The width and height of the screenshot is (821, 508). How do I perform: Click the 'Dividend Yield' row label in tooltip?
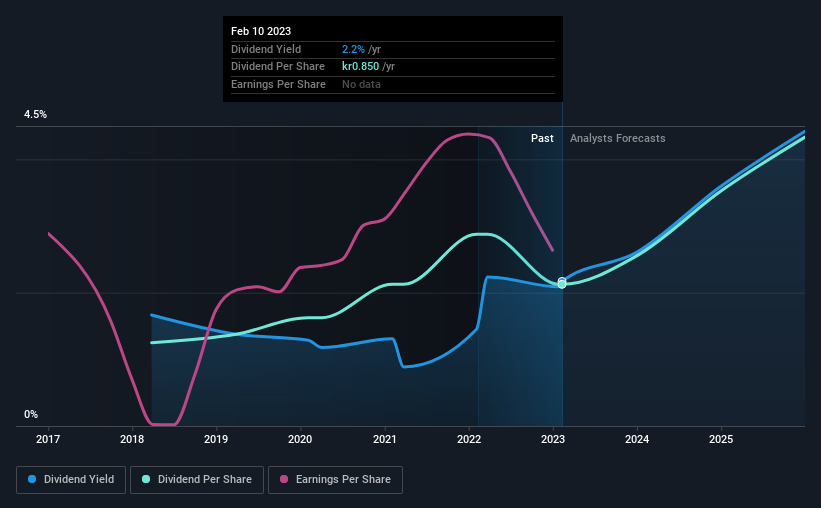[x=266, y=49]
